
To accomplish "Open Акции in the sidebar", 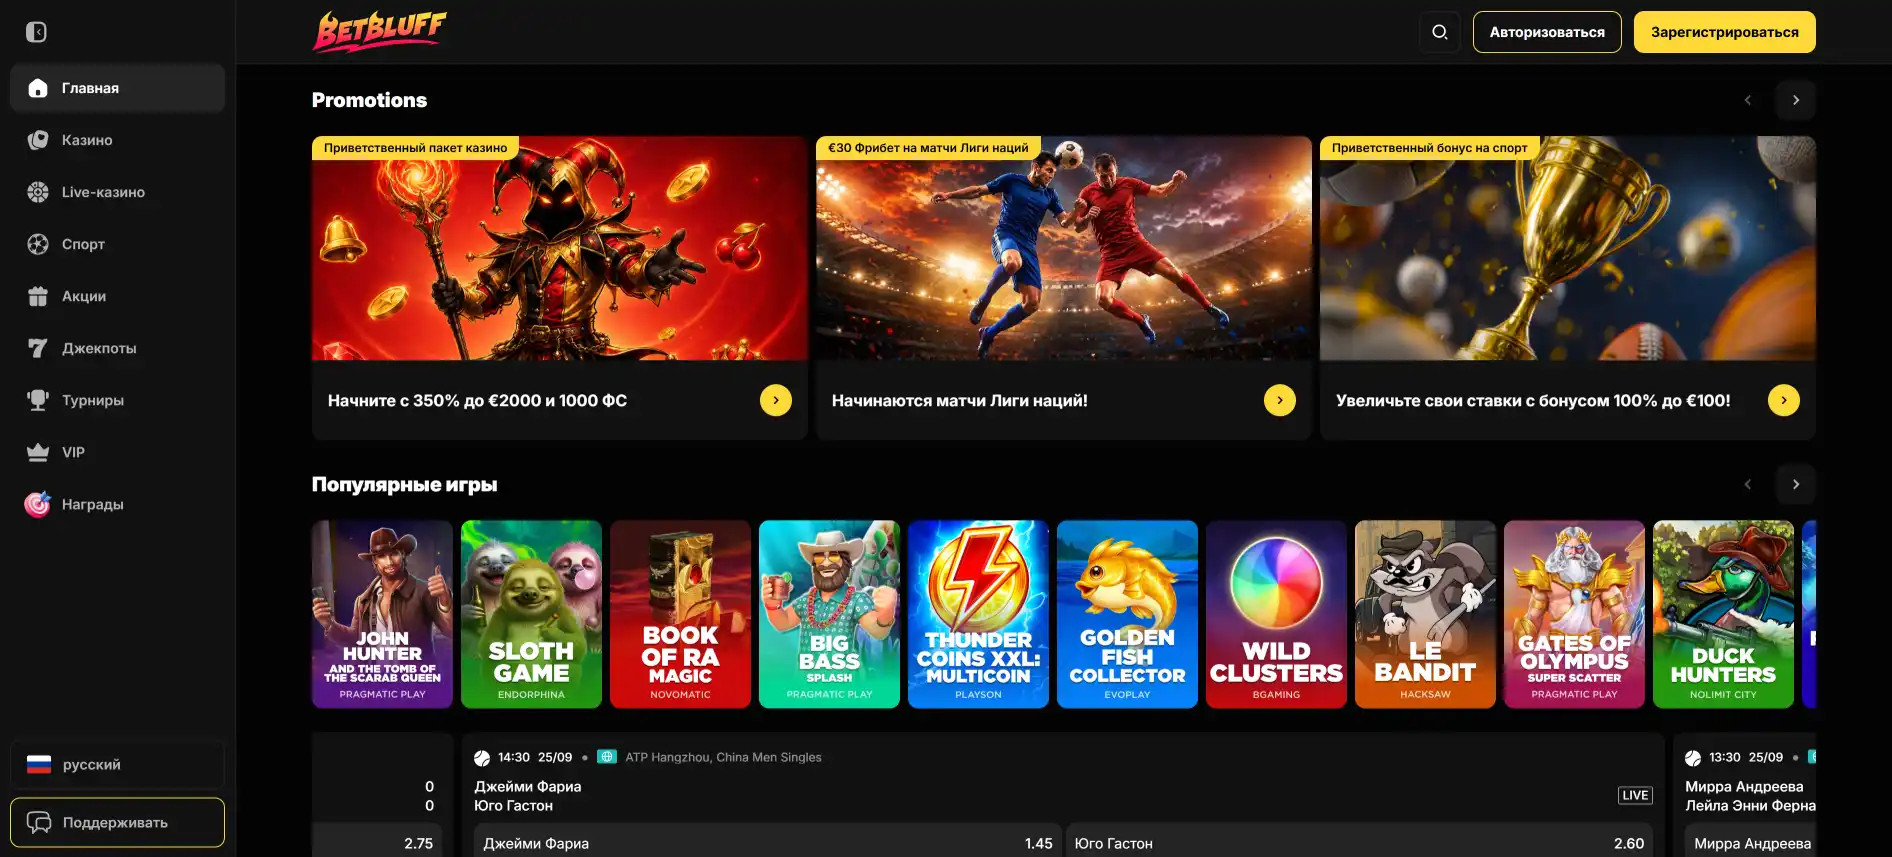I will pos(118,296).
